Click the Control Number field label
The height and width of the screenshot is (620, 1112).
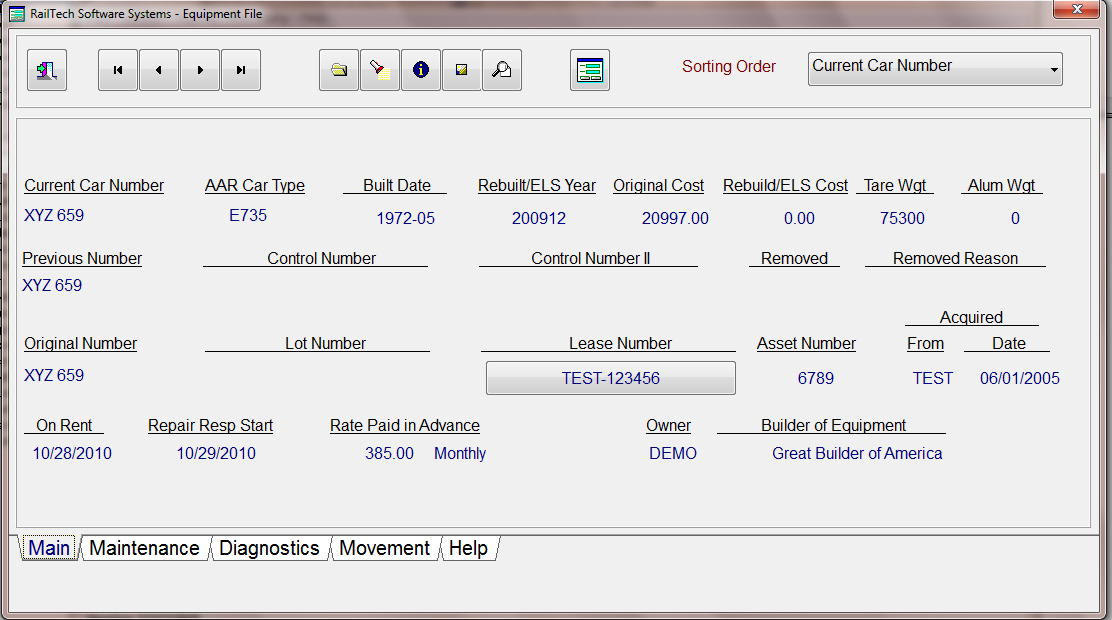(321, 259)
